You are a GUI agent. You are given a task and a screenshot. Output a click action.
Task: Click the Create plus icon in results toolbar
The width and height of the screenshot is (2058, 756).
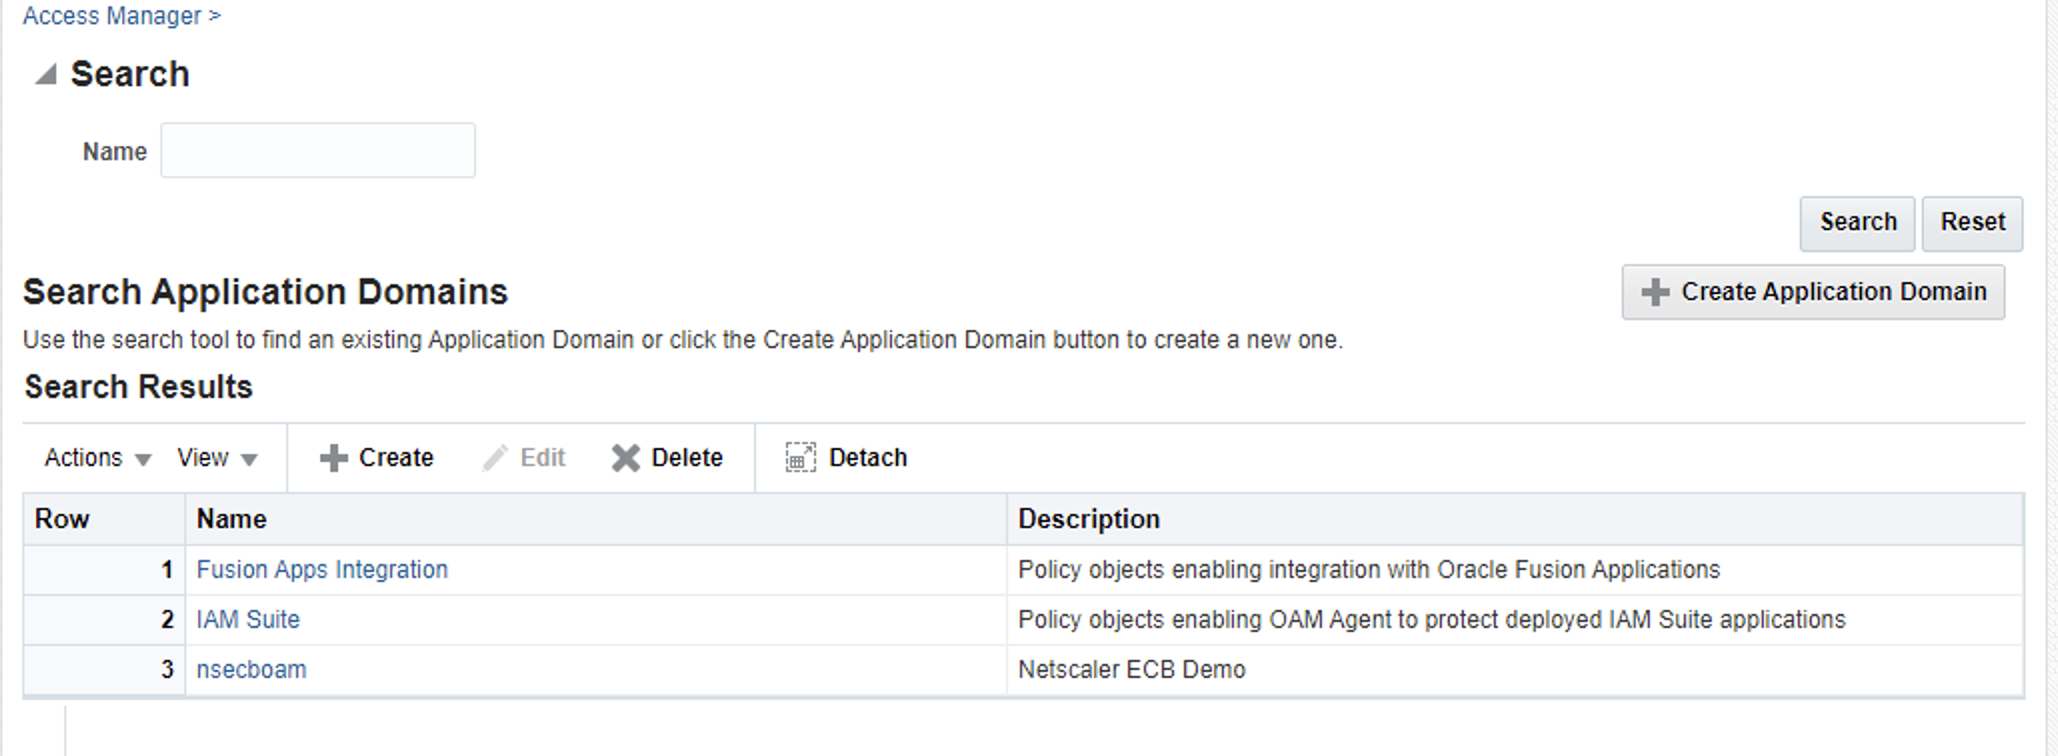tap(333, 458)
